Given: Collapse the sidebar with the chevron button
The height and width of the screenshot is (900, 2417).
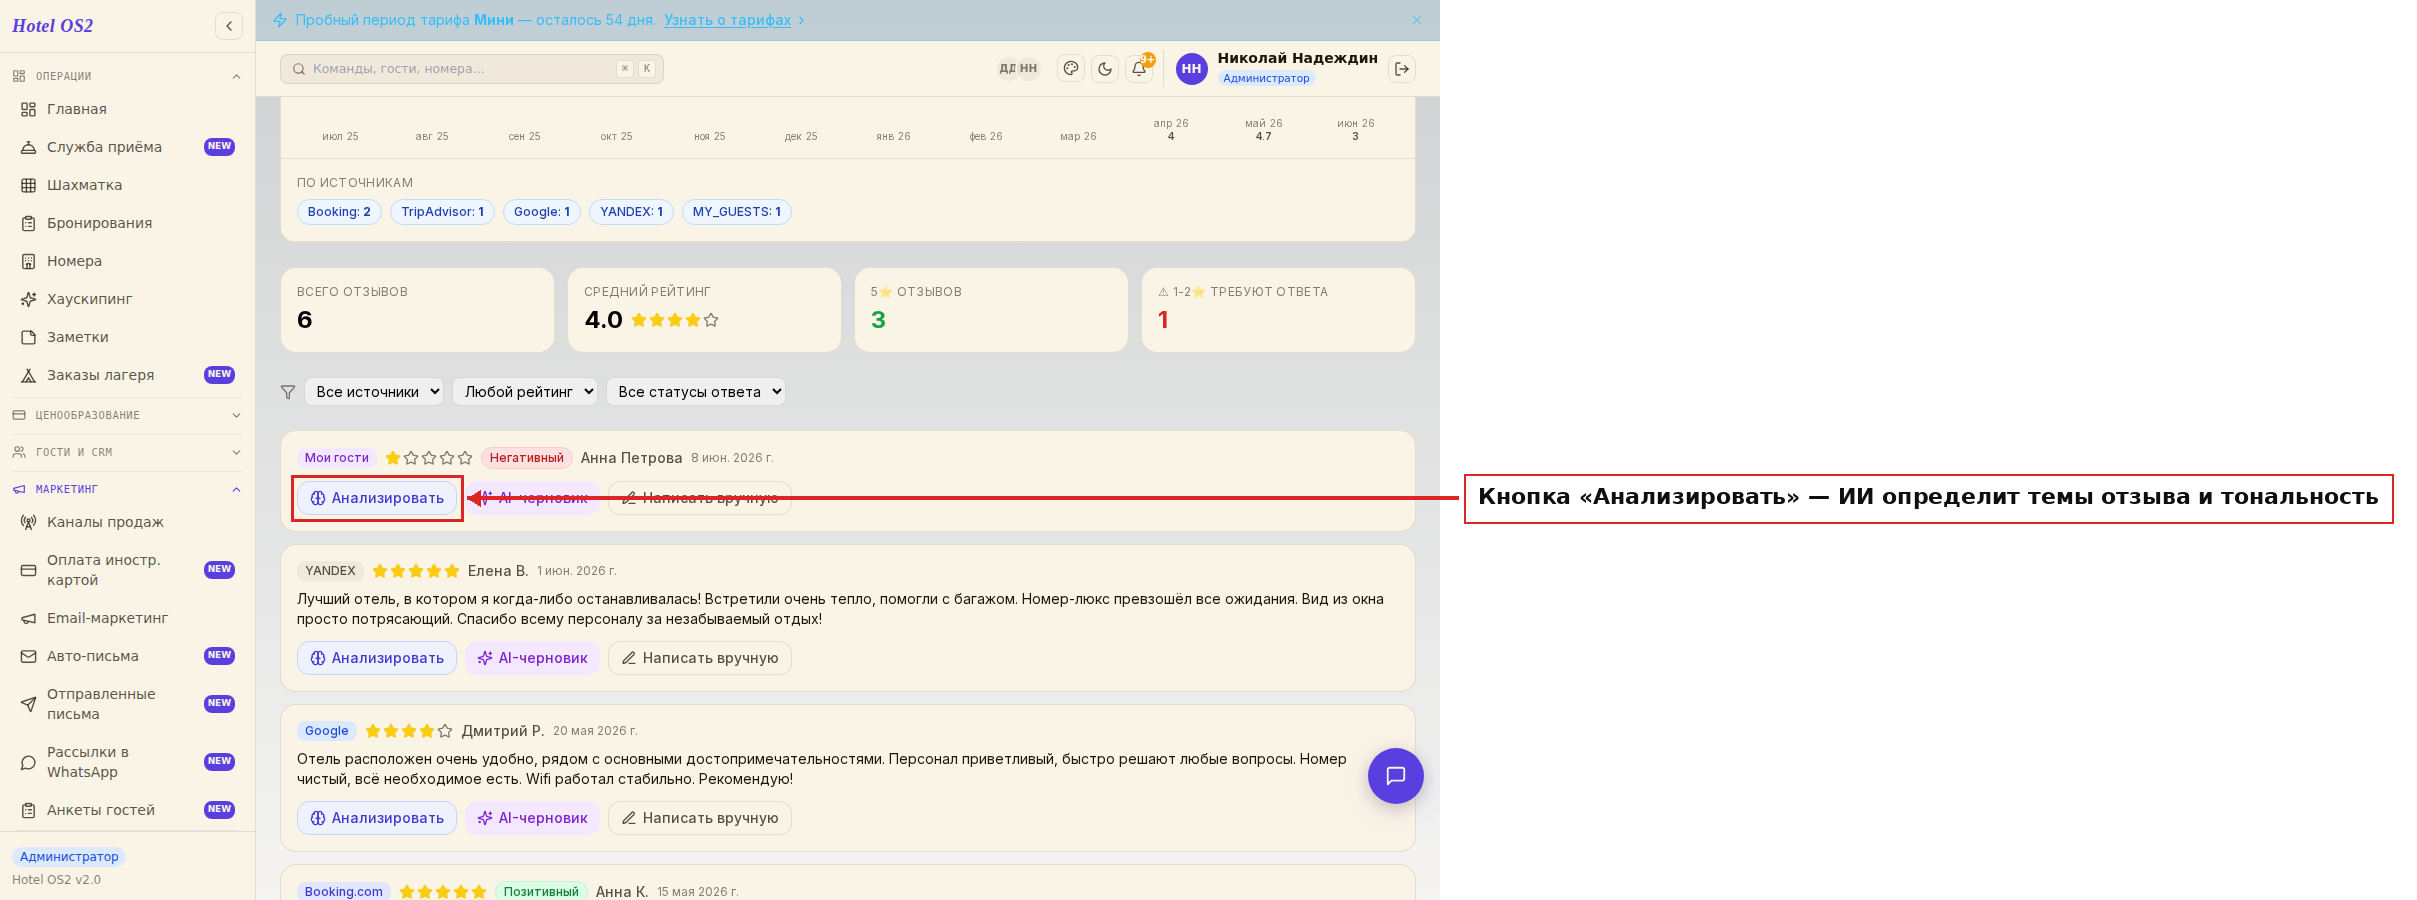Looking at the screenshot, I should pyautogui.click(x=229, y=26).
